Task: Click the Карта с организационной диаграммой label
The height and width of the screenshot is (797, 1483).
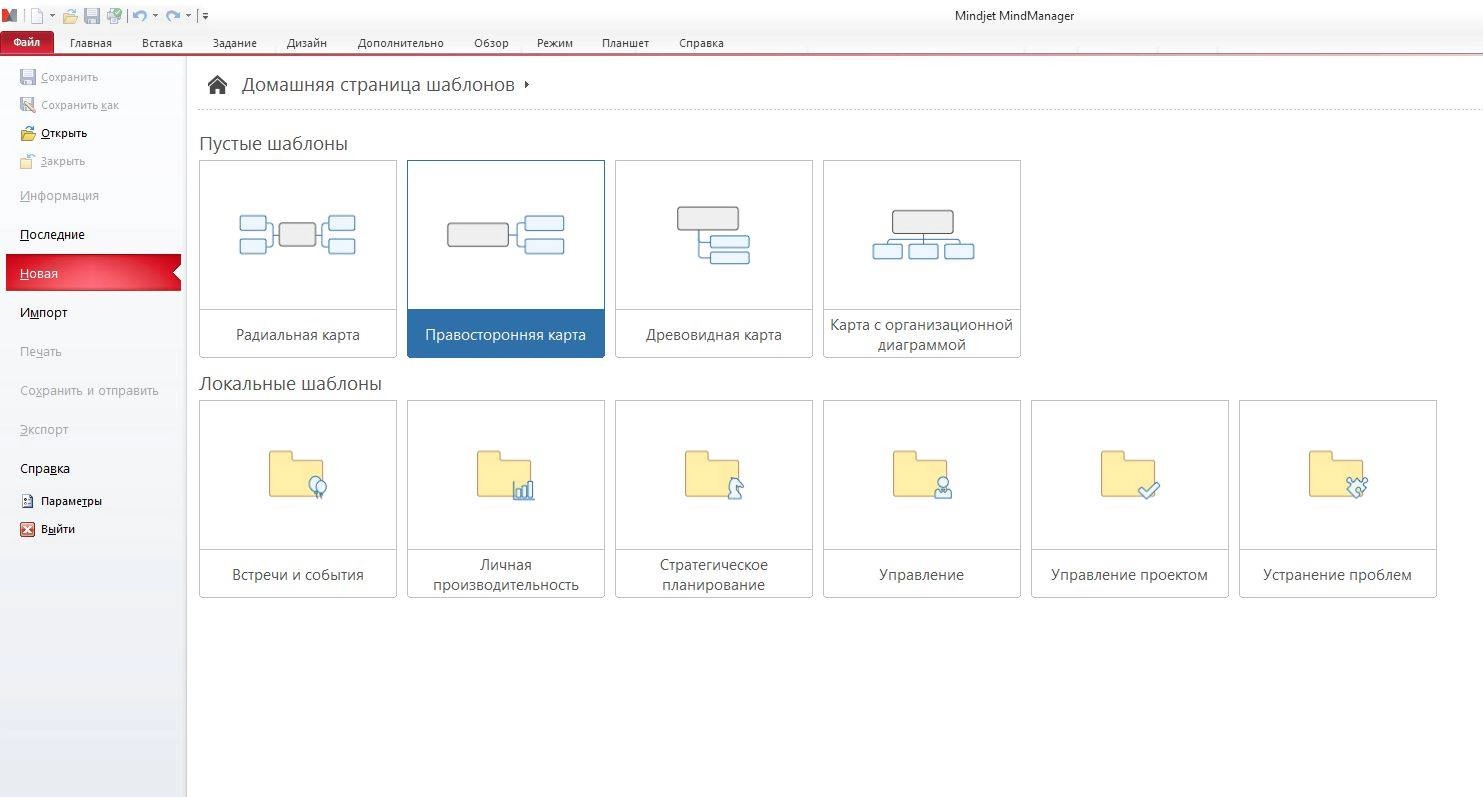Action: pyautogui.click(x=922, y=334)
